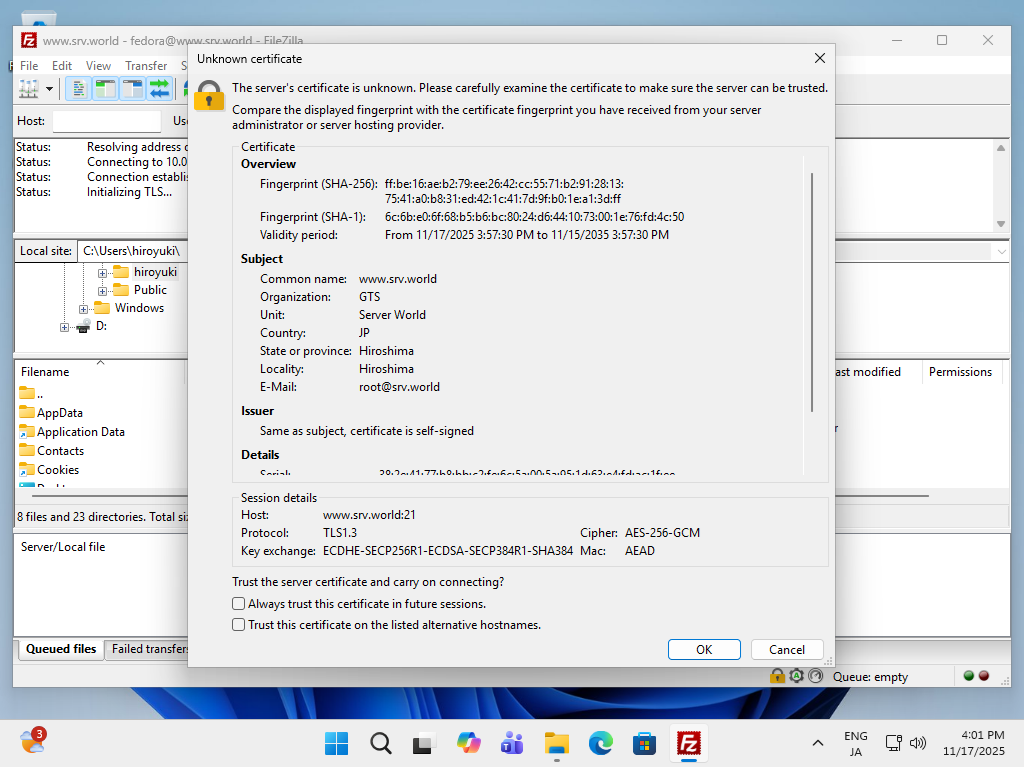Open the Transfer menu

click(x=146, y=65)
